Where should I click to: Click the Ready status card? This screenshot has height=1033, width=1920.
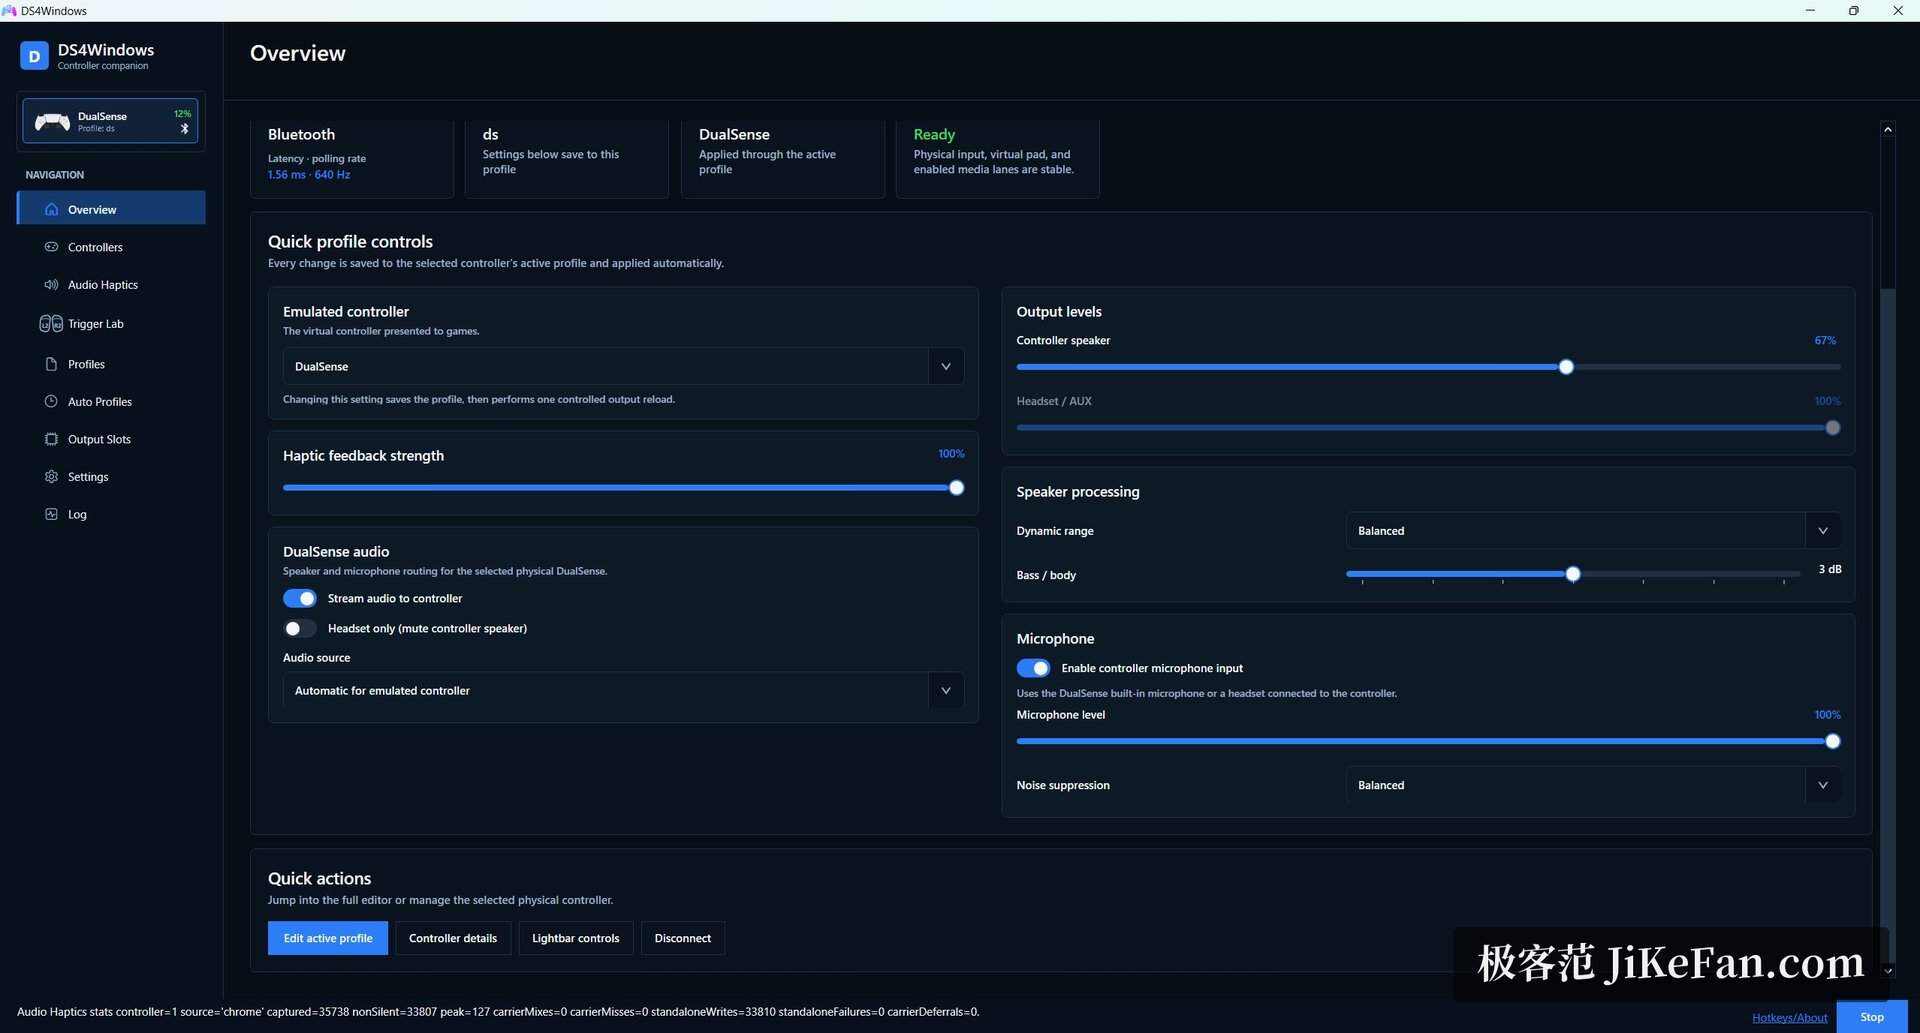coord(998,158)
